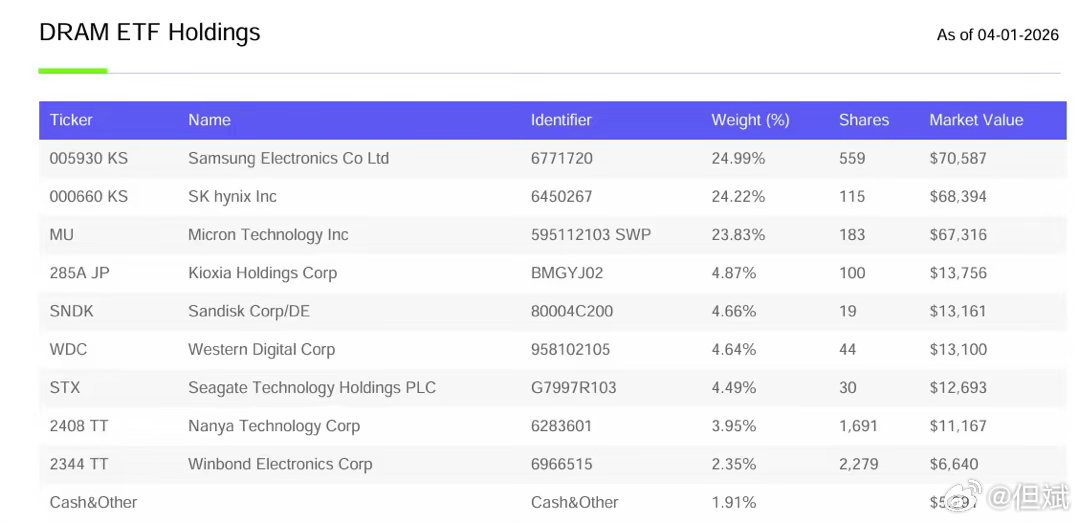Click the DRAM ETF Holdings title
Screen dimensions: 1080x523
pos(149,33)
